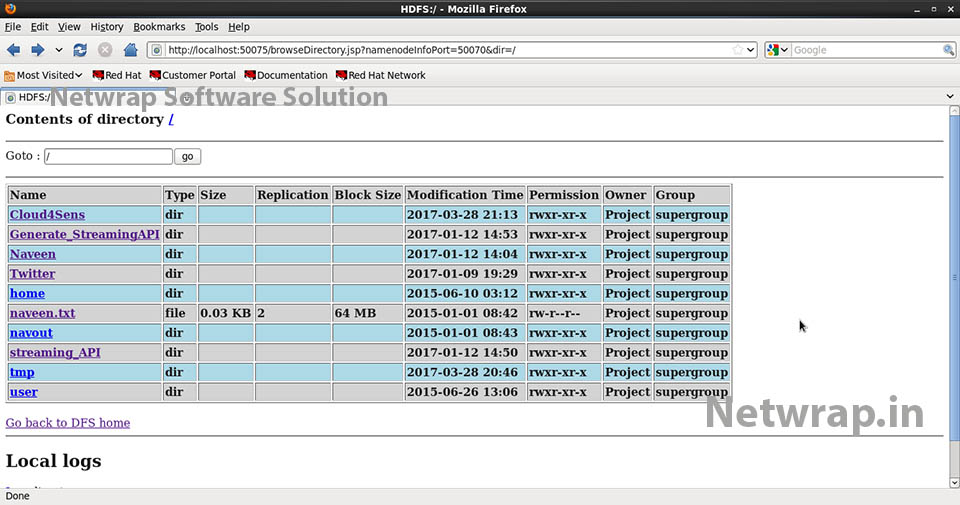Click the naveen.txt file link
This screenshot has height=505, width=960.
coord(42,313)
